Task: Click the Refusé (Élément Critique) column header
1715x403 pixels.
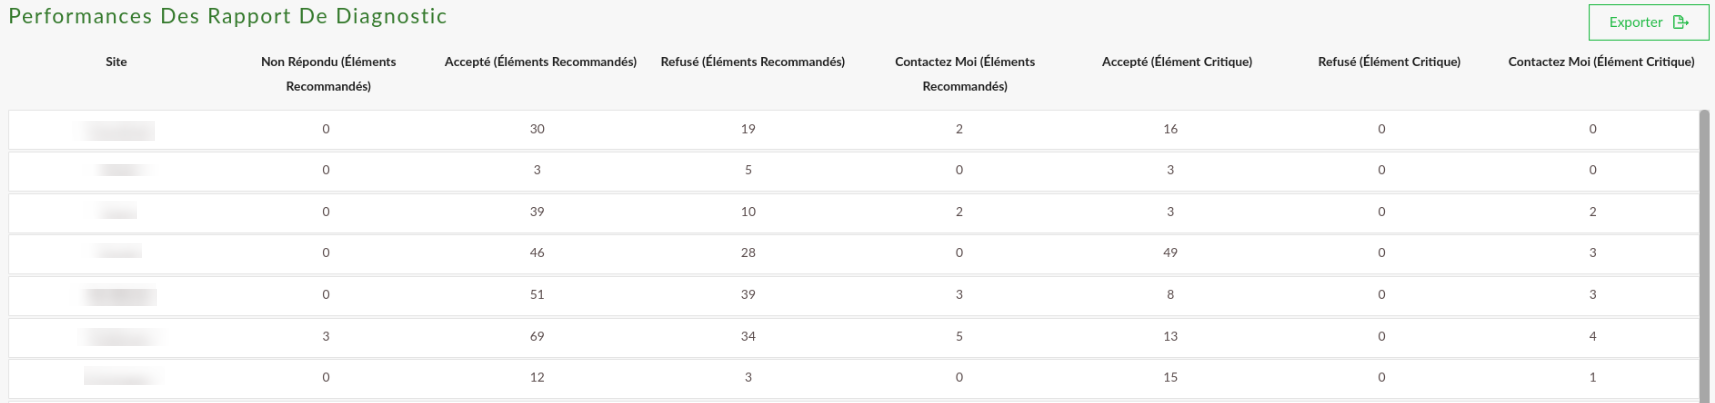Action: [x=1389, y=62]
